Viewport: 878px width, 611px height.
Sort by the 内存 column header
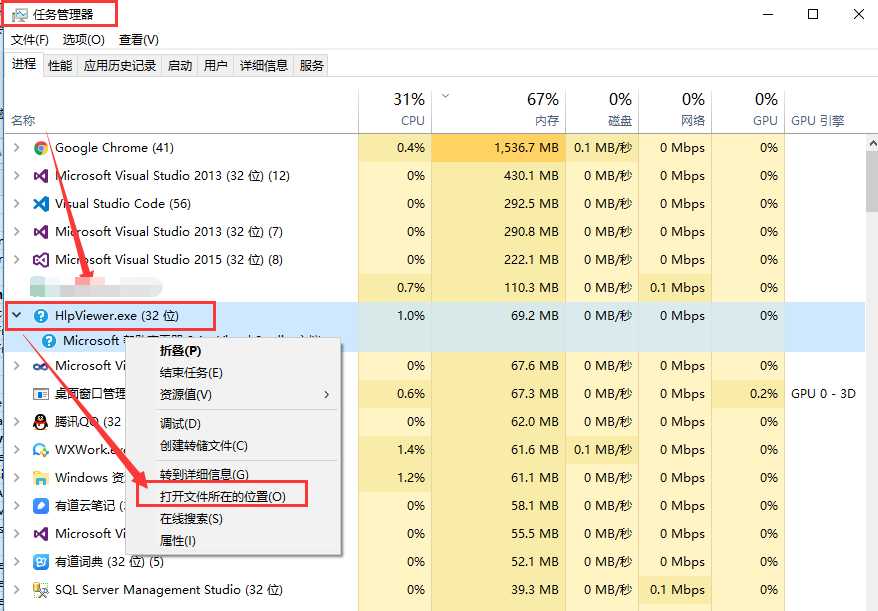[498, 111]
